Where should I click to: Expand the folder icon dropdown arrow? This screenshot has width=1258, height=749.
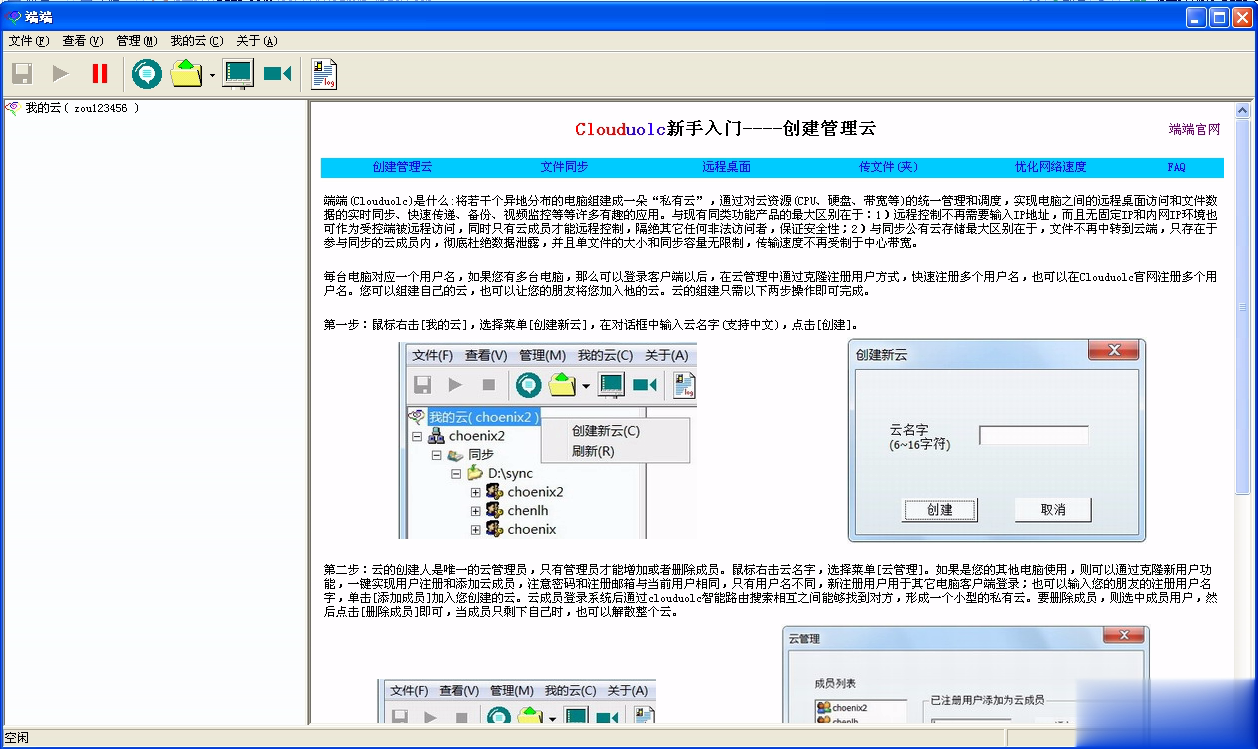tap(212, 75)
